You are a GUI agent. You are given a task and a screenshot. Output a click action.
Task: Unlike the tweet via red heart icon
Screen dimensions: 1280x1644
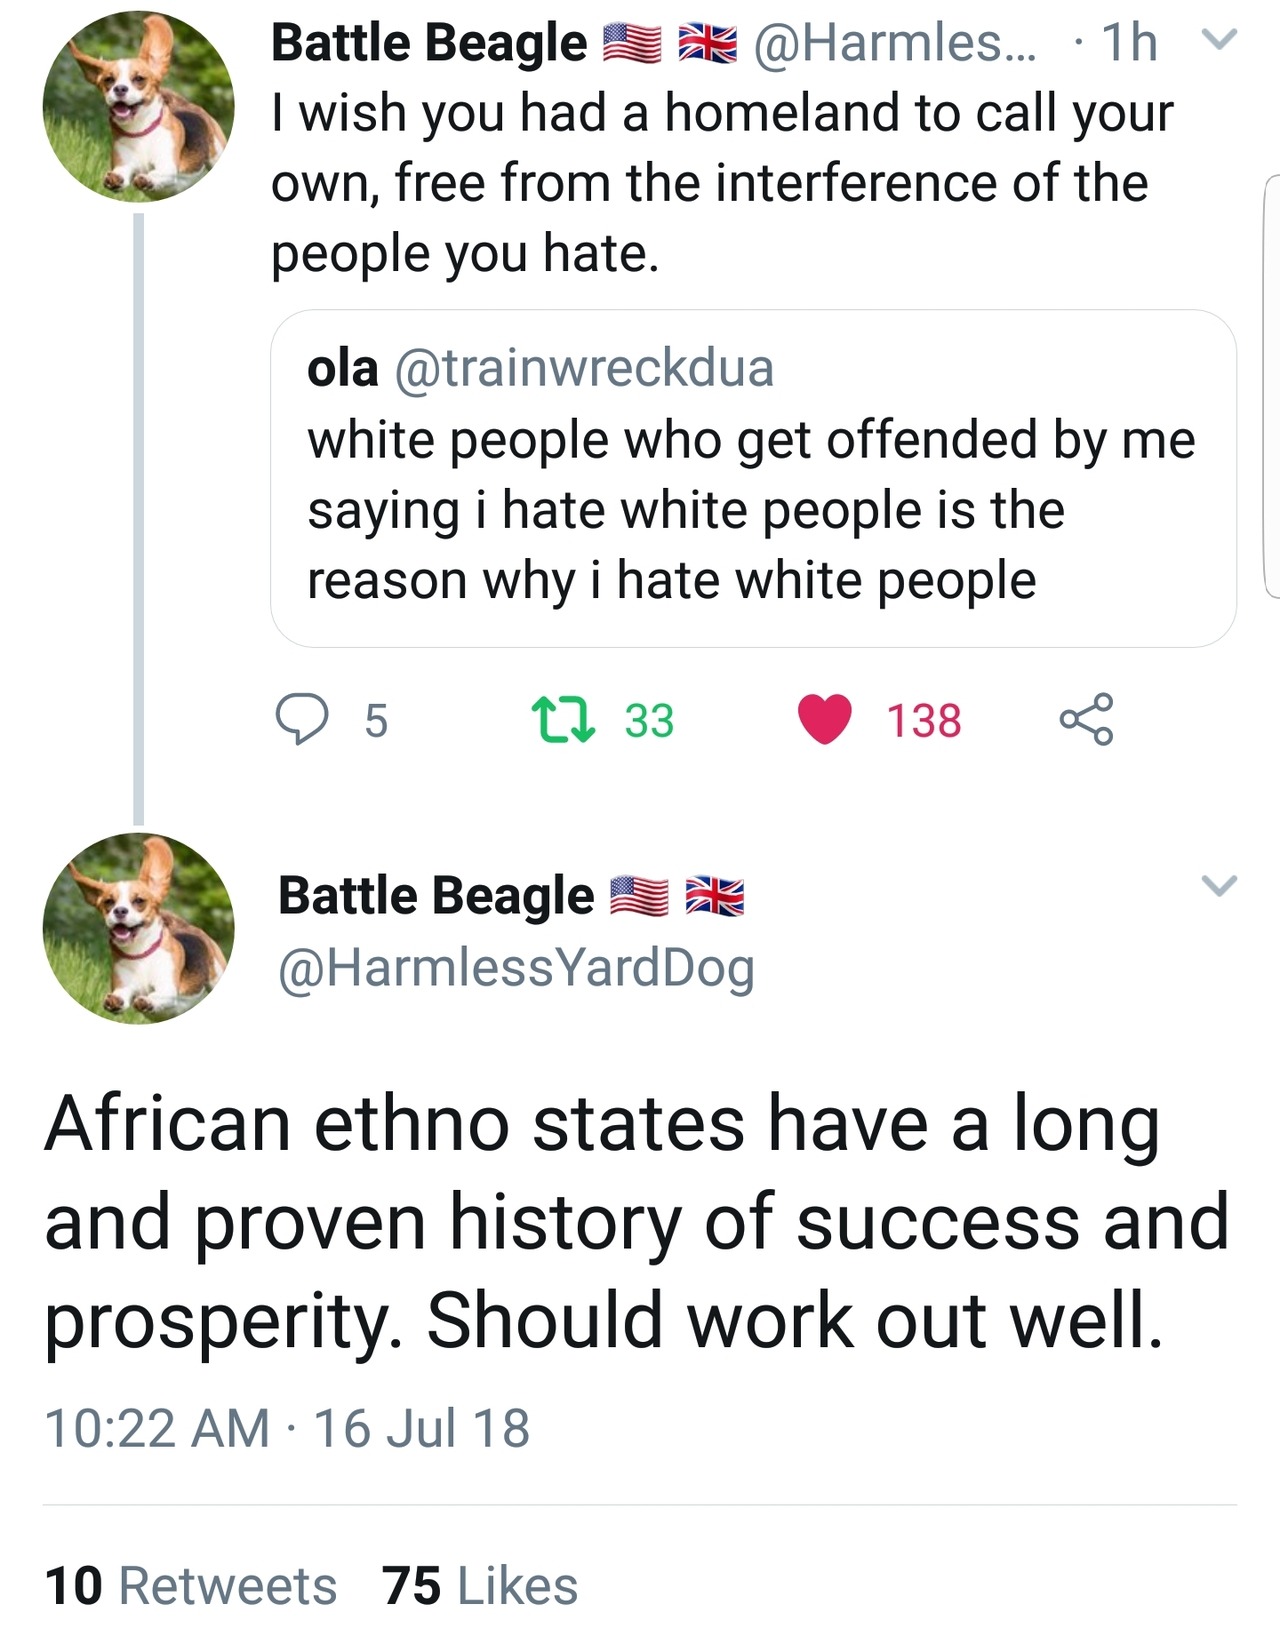click(x=825, y=720)
